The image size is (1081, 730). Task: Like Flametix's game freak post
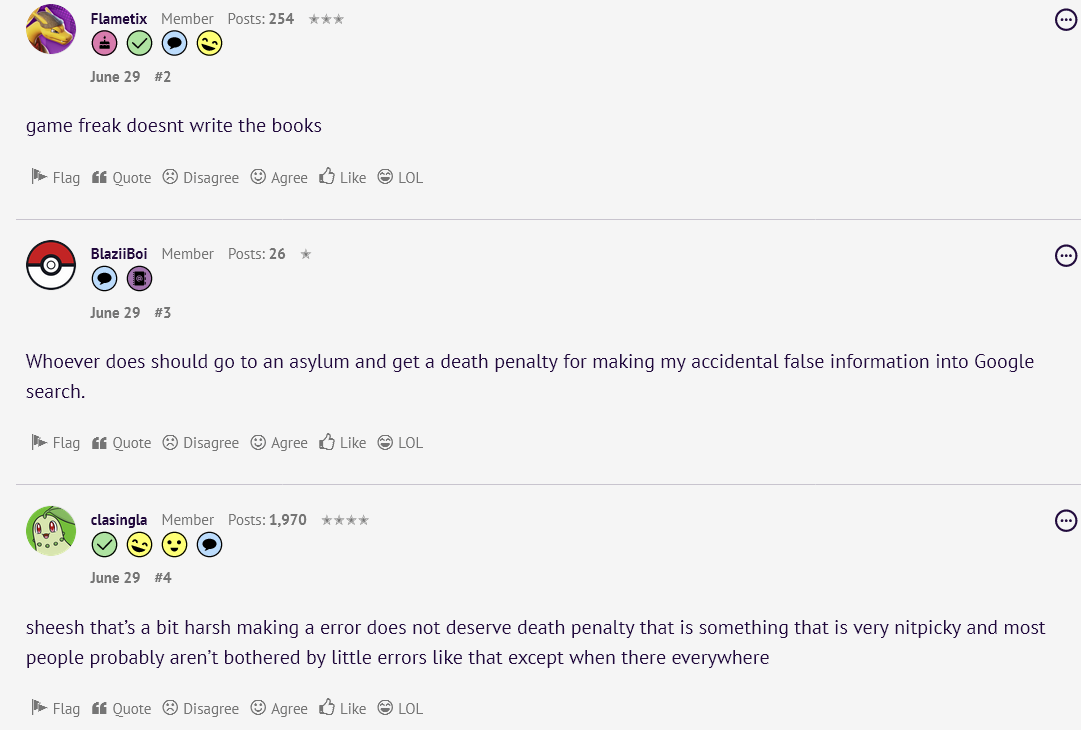click(343, 177)
